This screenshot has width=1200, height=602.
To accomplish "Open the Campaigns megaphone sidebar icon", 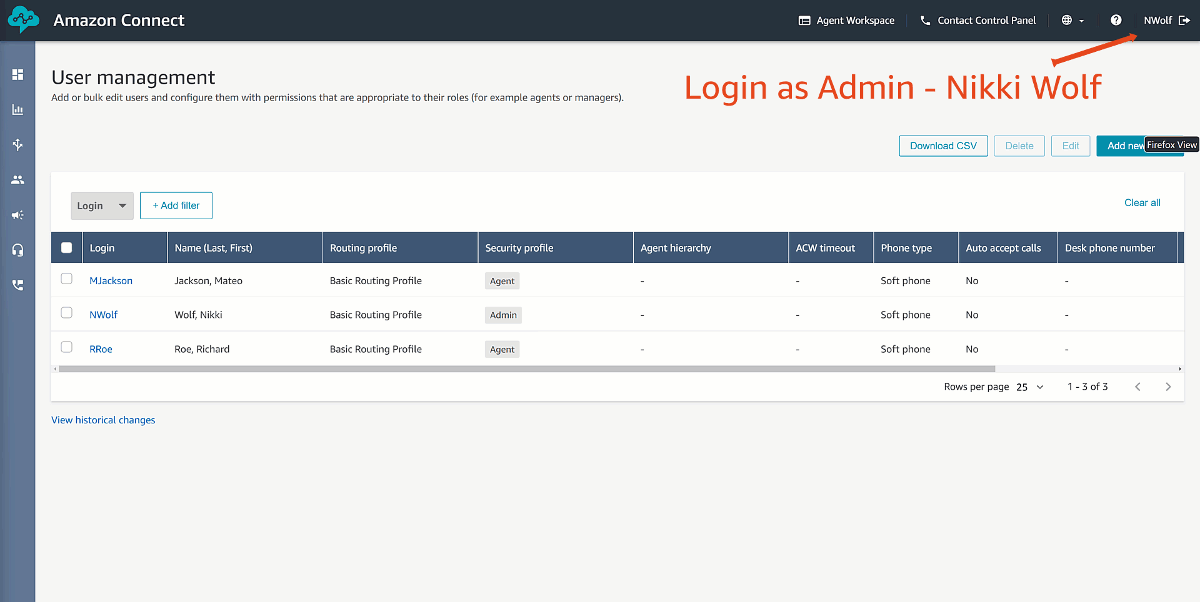I will click(17, 215).
